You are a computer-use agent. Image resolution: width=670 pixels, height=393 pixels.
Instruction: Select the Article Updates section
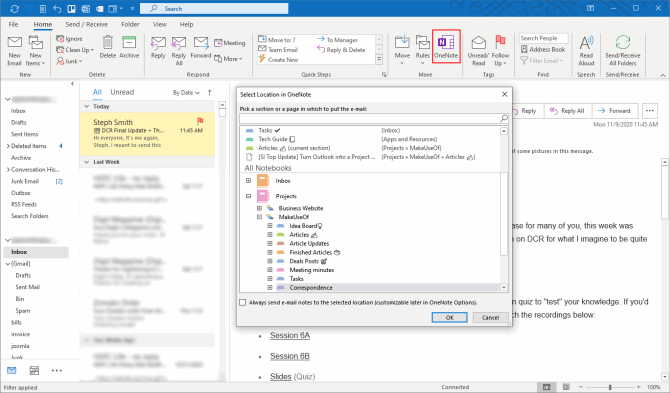point(309,243)
